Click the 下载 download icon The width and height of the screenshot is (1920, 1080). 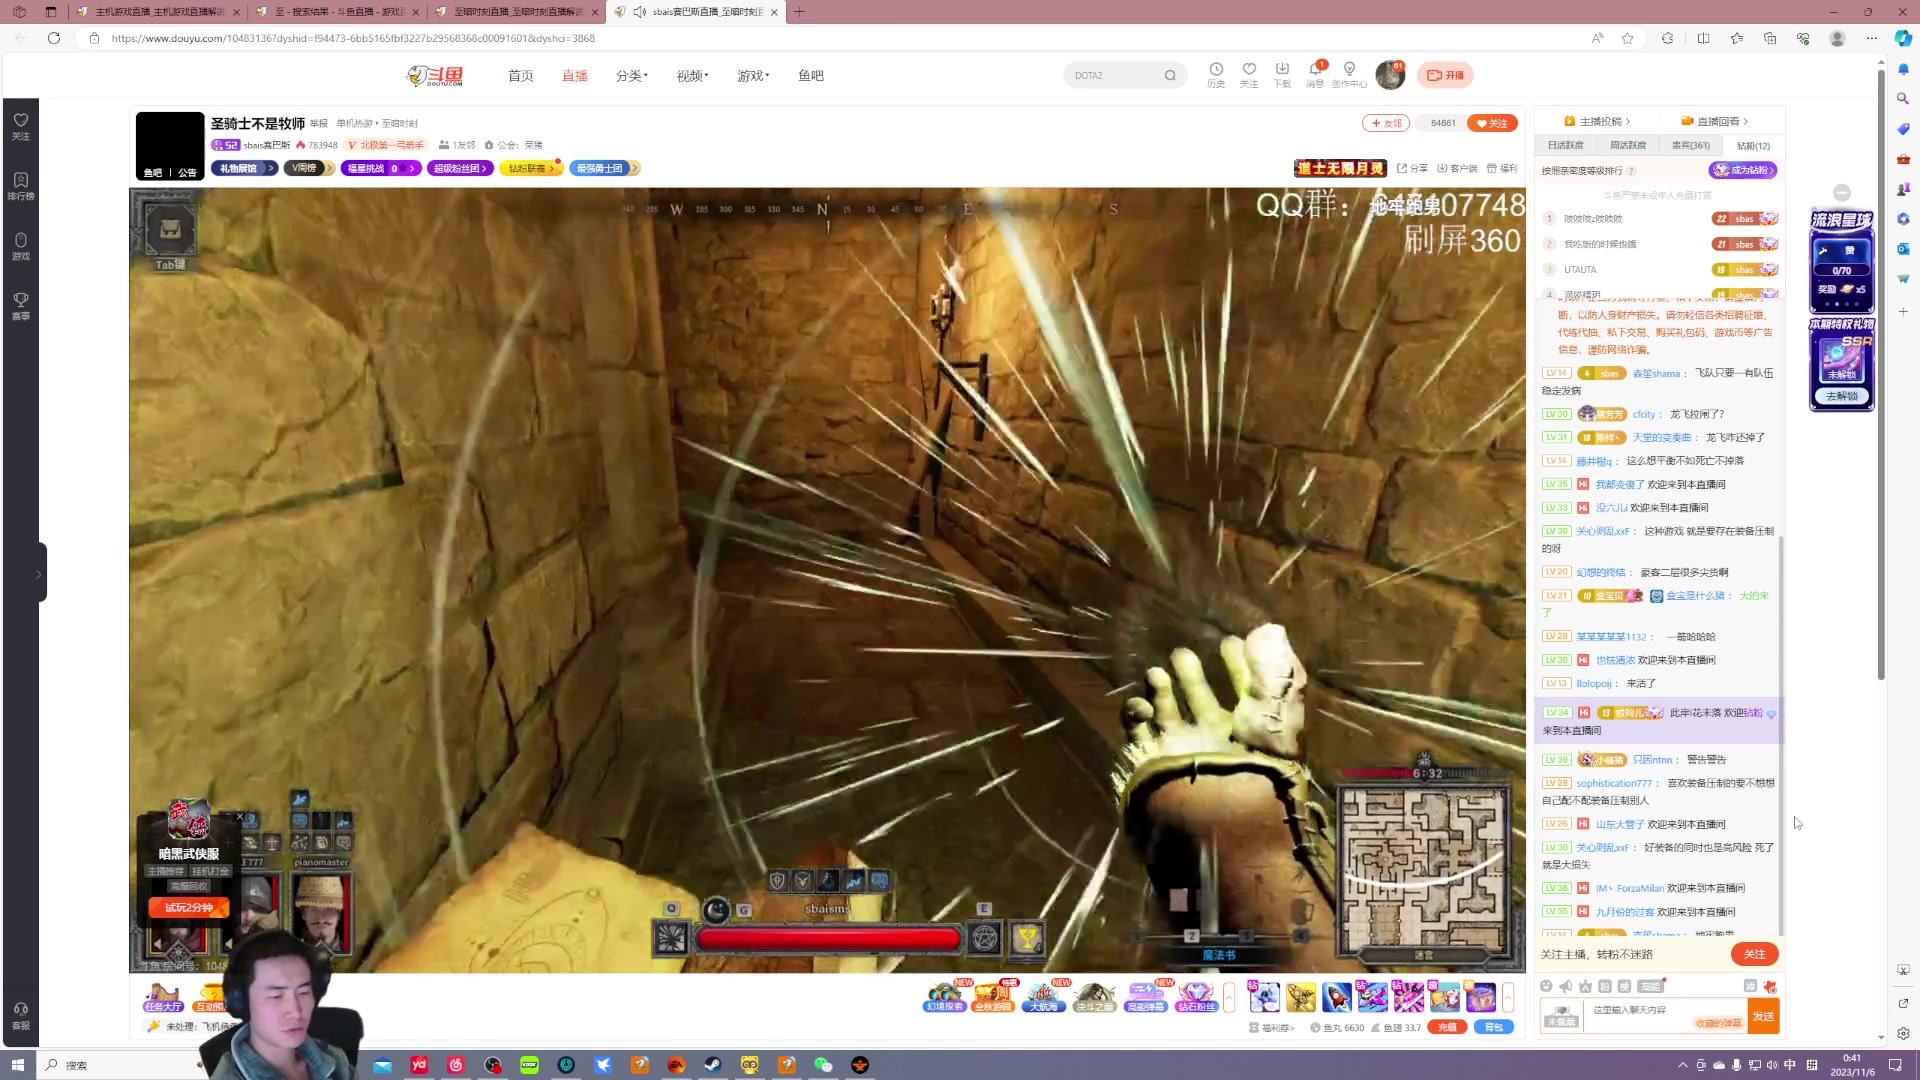[1282, 75]
